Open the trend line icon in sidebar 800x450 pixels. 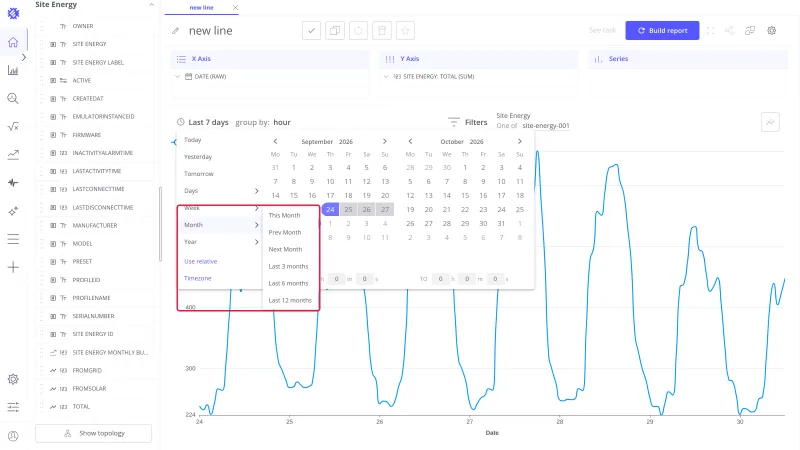(x=13, y=155)
